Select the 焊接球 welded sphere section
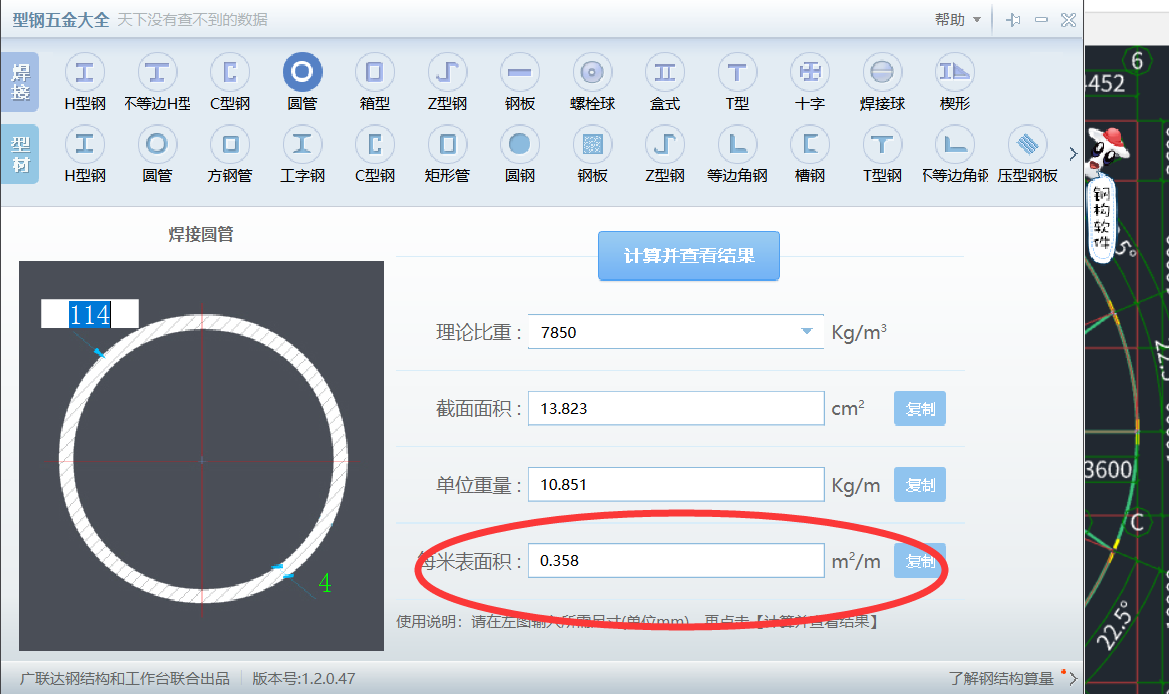The width and height of the screenshot is (1169, 694). pos(882,72)
